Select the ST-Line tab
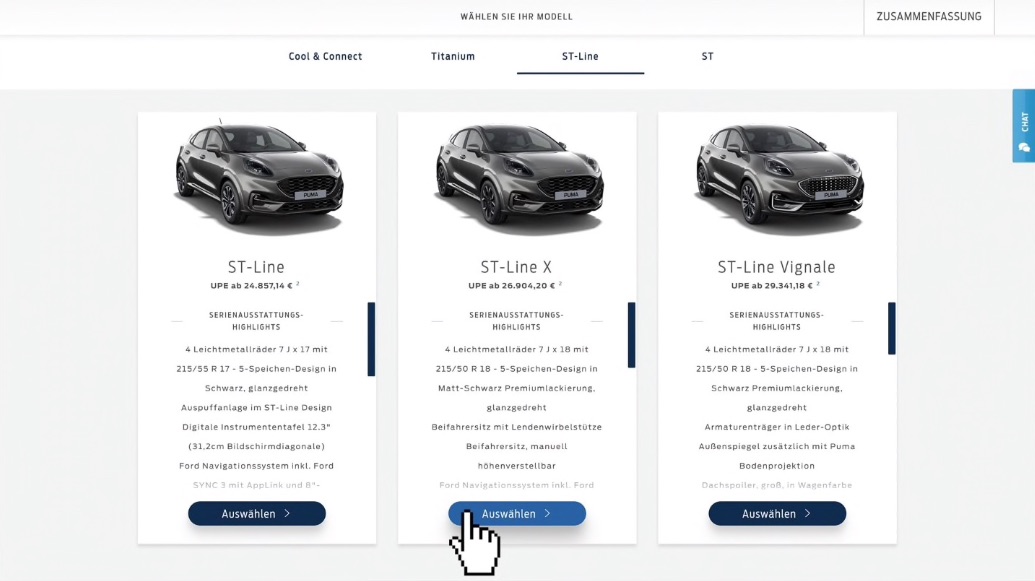 (x=580, y=56)
